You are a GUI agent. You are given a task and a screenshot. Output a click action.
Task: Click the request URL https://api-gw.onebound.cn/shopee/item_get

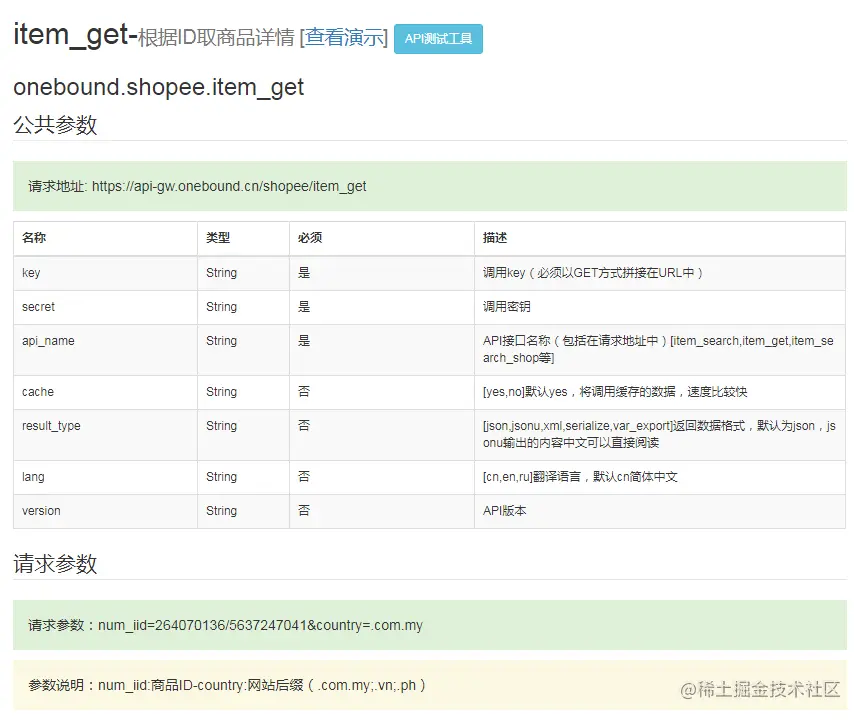[x=229, y=186]
